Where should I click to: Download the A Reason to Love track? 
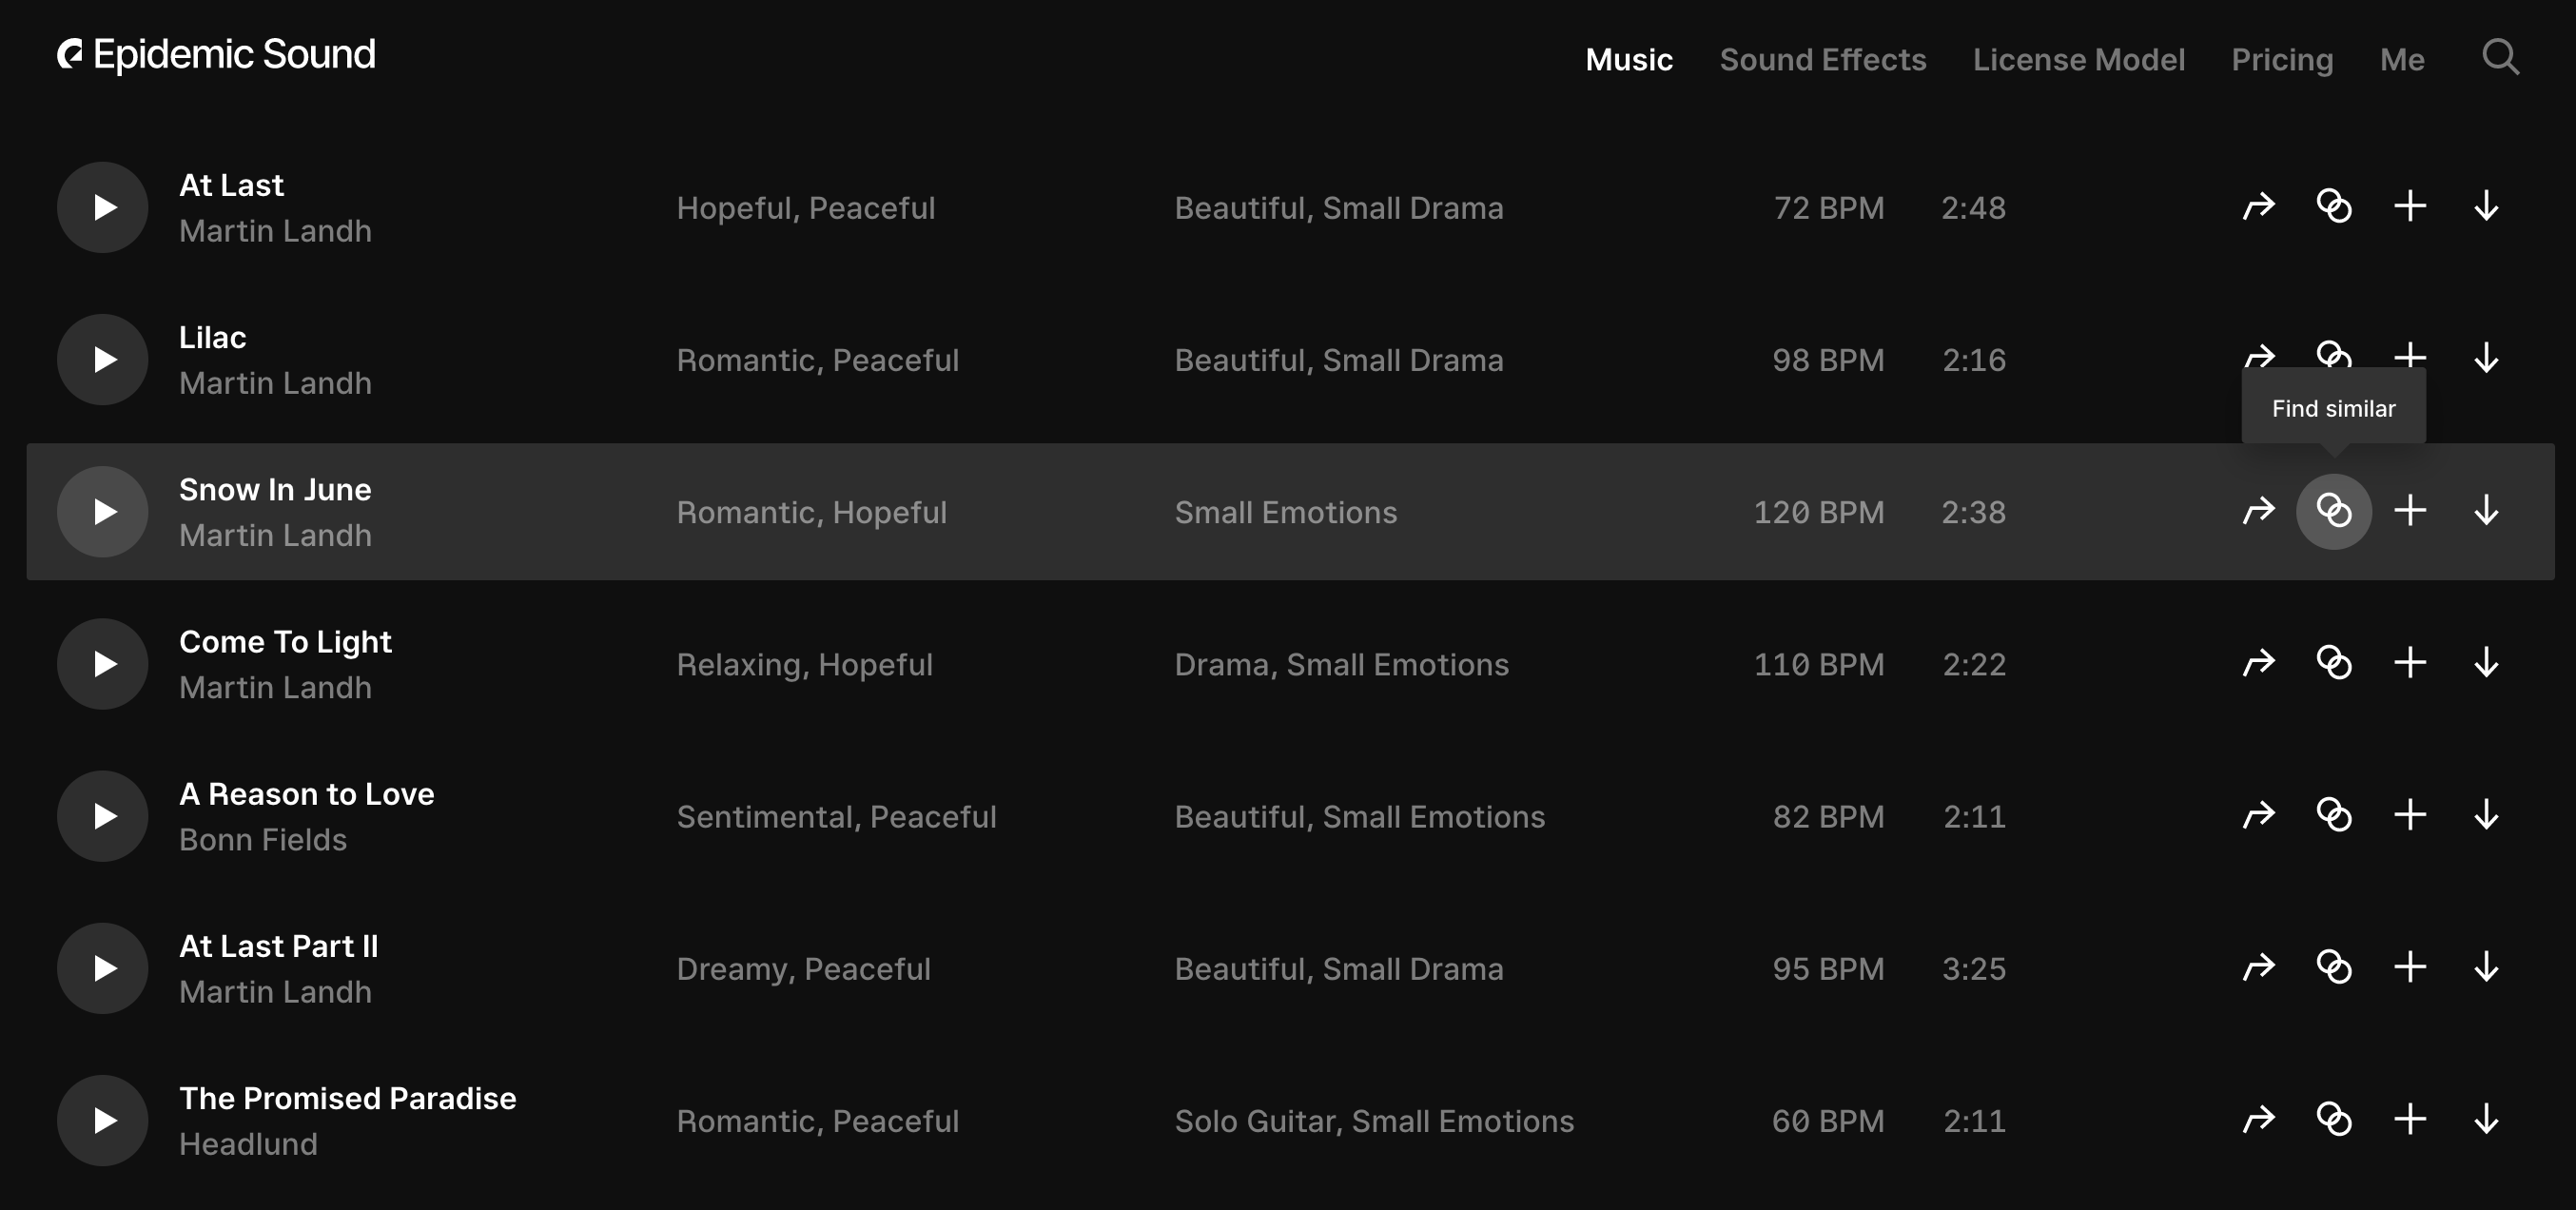pyautogui.click(x=2486, y=815)
